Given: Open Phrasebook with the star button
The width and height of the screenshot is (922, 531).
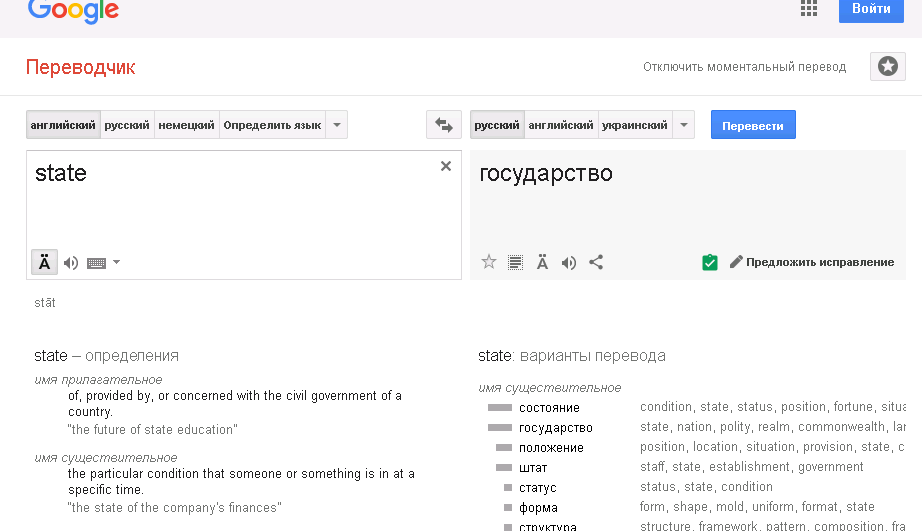Looking at the screenshot, I should tap(887, 66).
